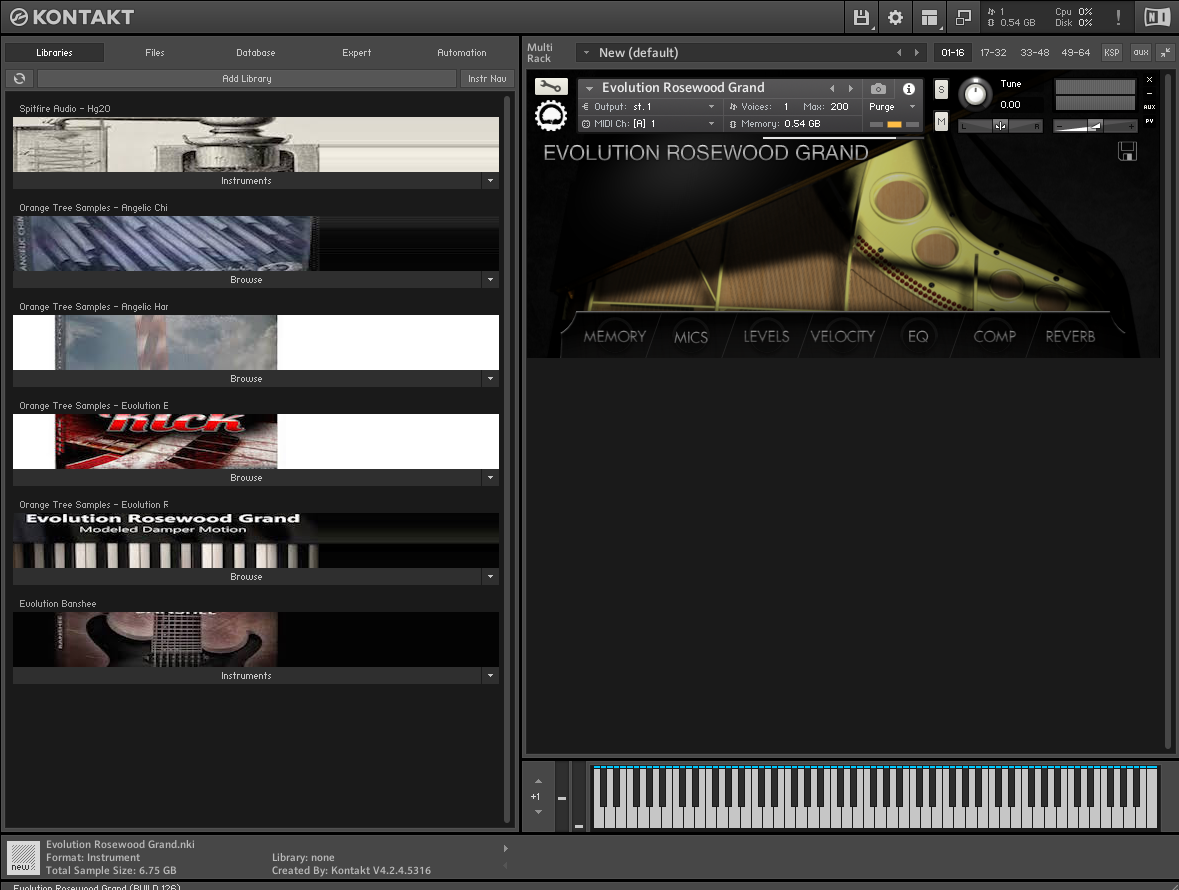1179x890 pixels.
Task: Toggle the KSP script panel
Action: point(1111,53)
